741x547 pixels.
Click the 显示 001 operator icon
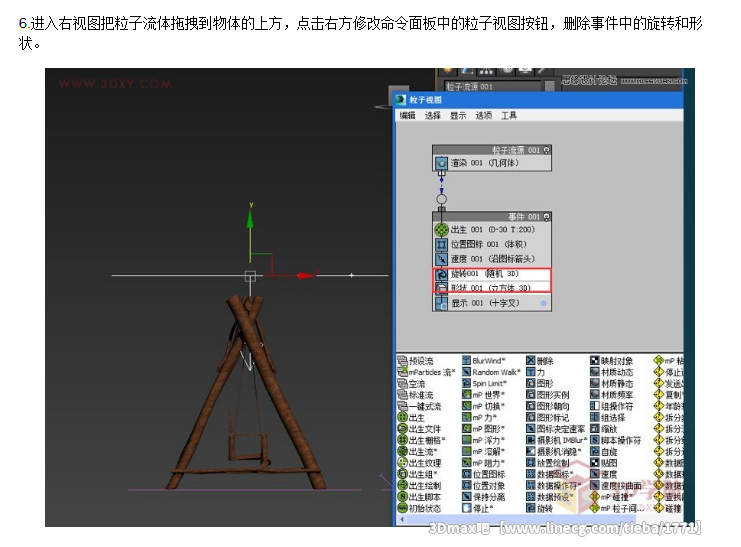coord(441,303)
